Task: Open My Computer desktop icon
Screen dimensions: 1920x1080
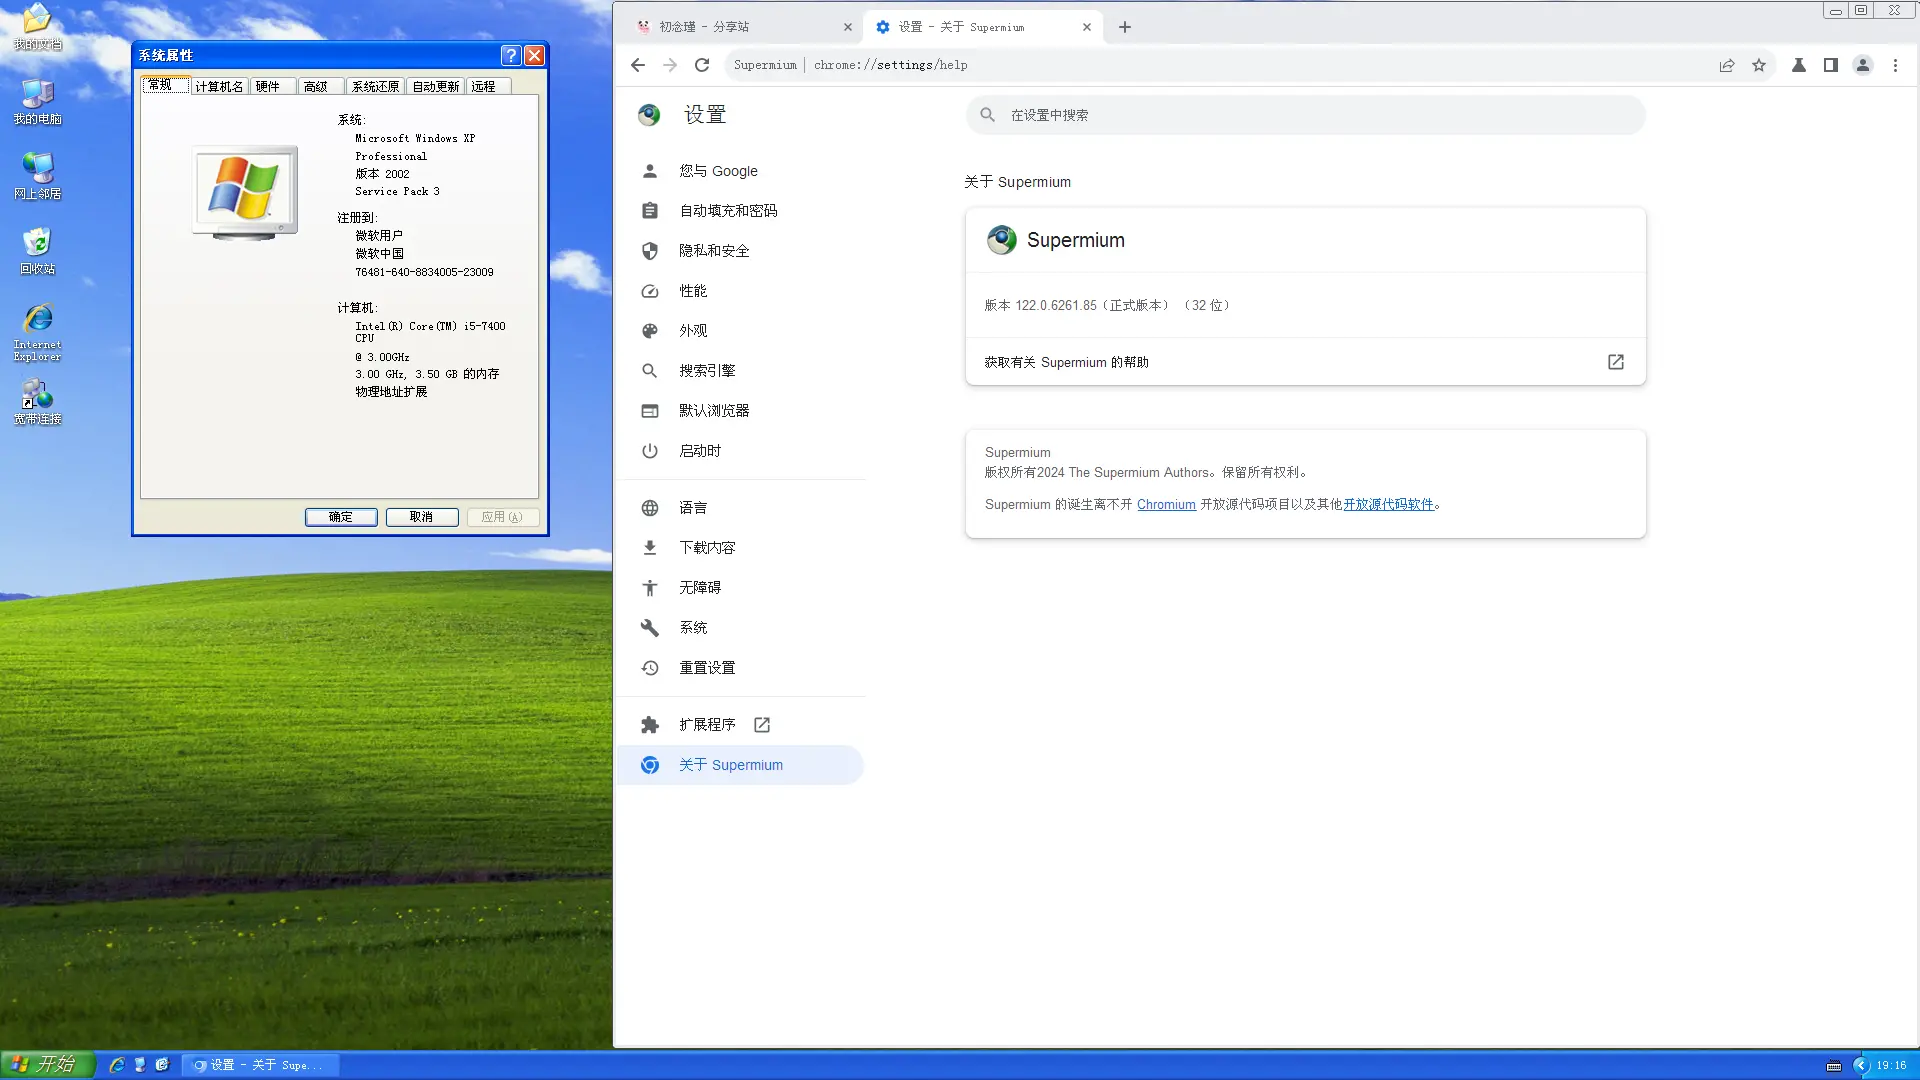Action: coord(37,101)
